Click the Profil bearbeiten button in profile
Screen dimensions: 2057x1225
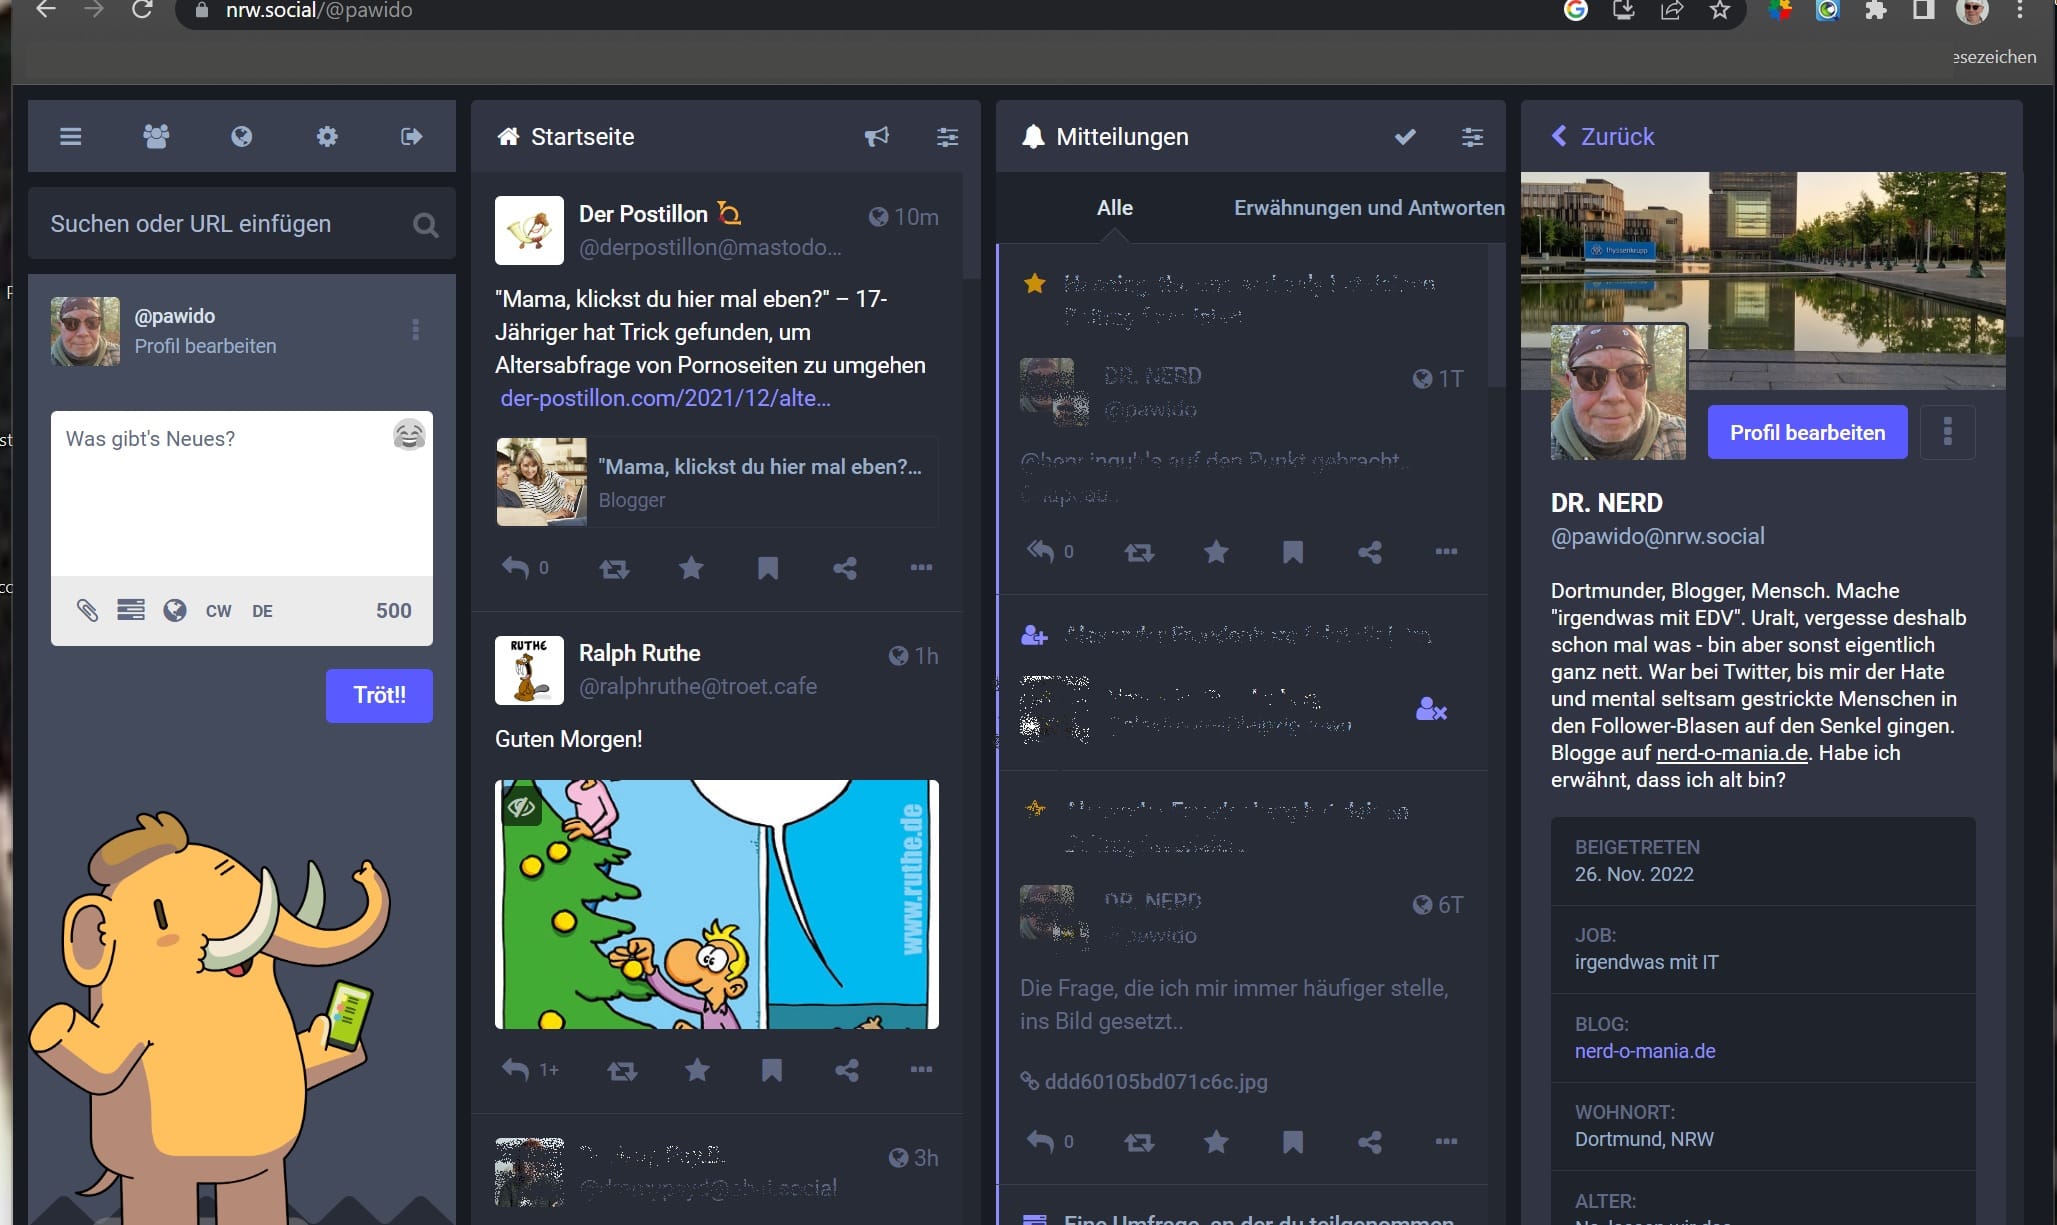[x=1807, y=433]
